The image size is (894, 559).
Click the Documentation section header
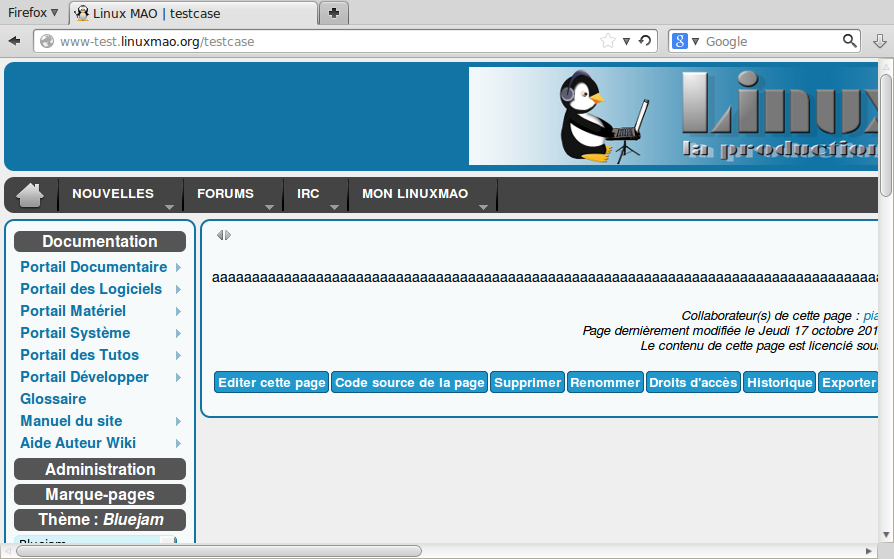pos(100,241)
